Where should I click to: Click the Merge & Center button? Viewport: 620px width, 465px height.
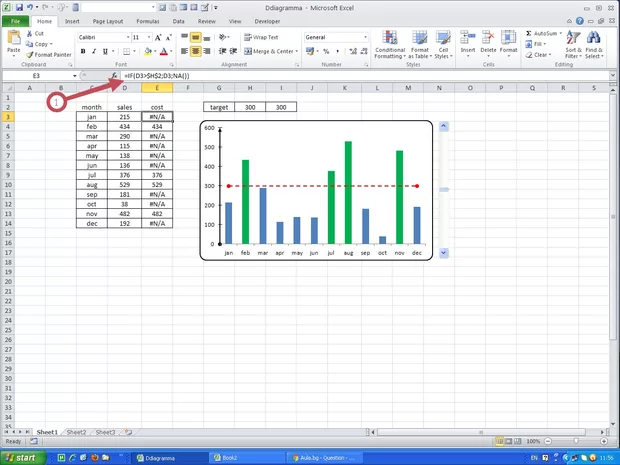point(268,51)
